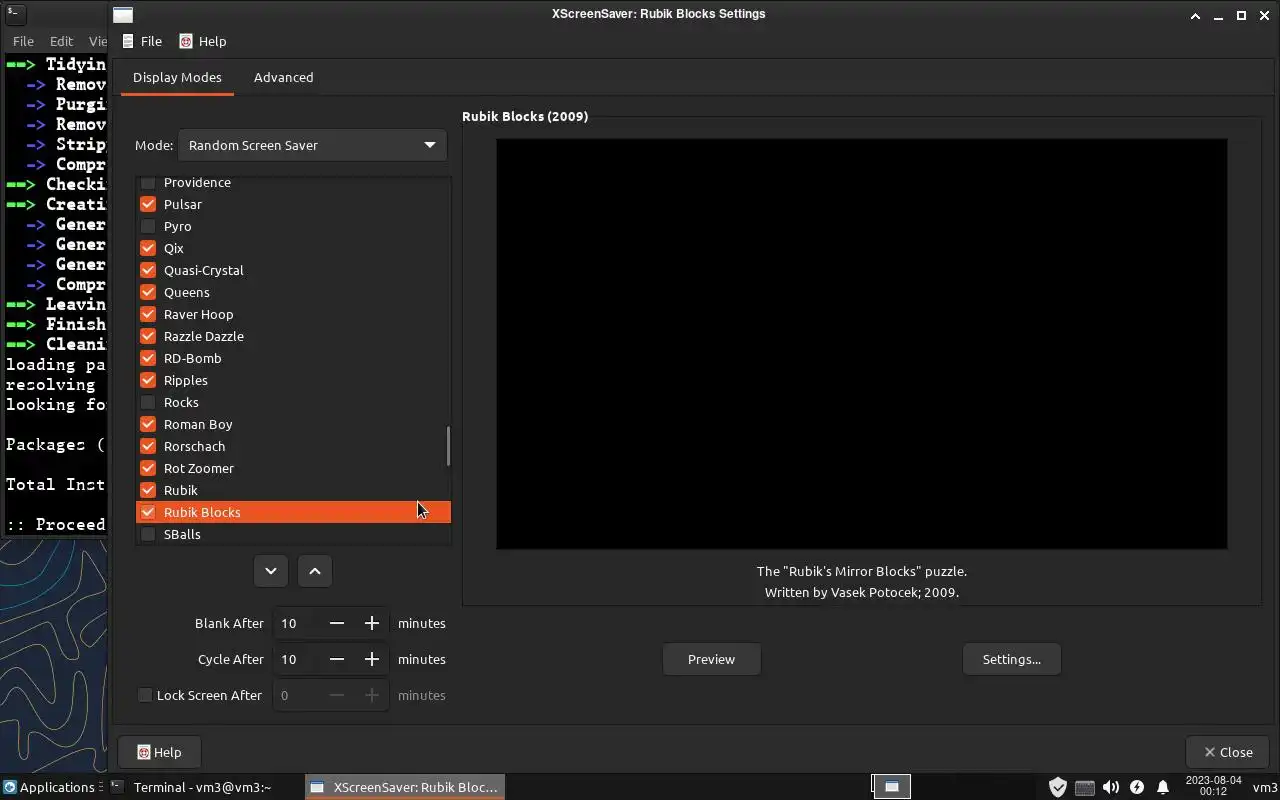Open the Settings... button

1011,659
